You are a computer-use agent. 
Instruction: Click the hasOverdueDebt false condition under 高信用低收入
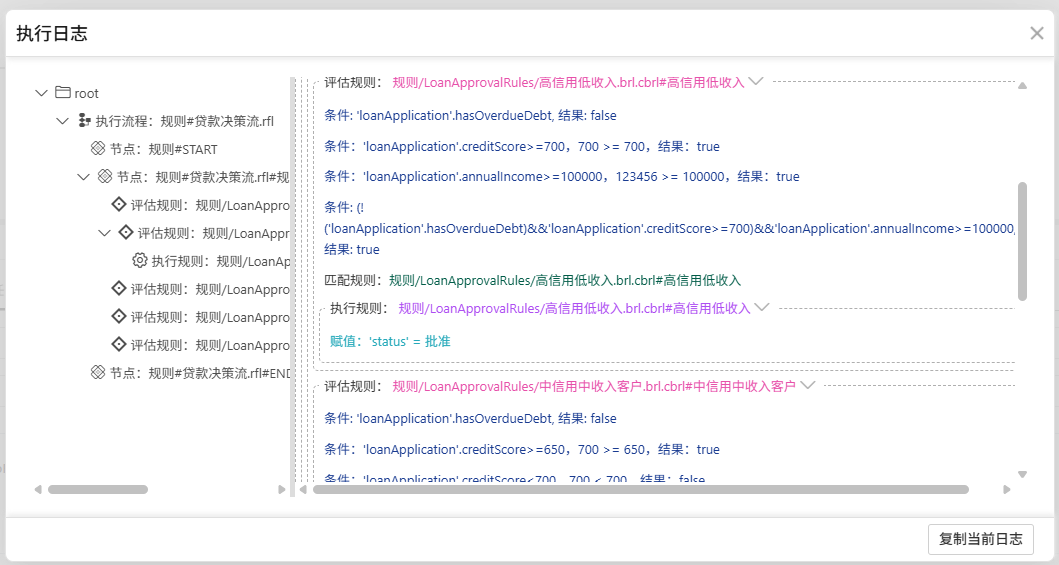click(x=470, y=115)
